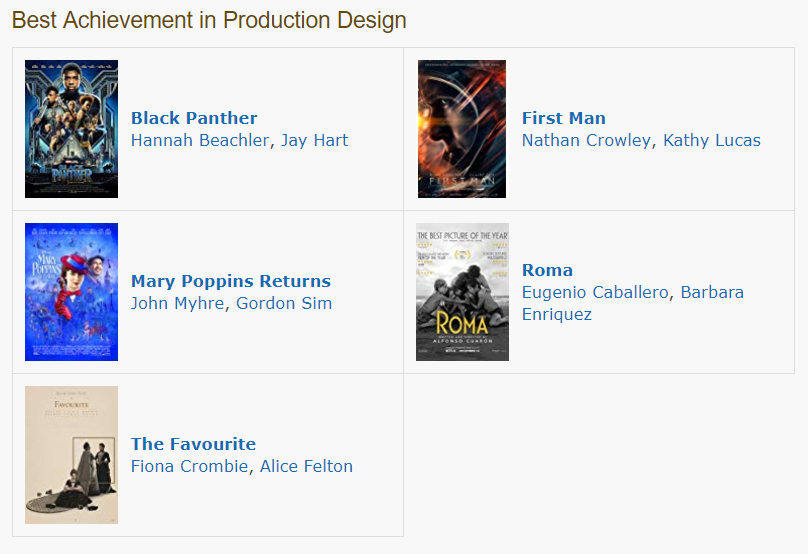Click the Alice Felton name link

[306, 466]
